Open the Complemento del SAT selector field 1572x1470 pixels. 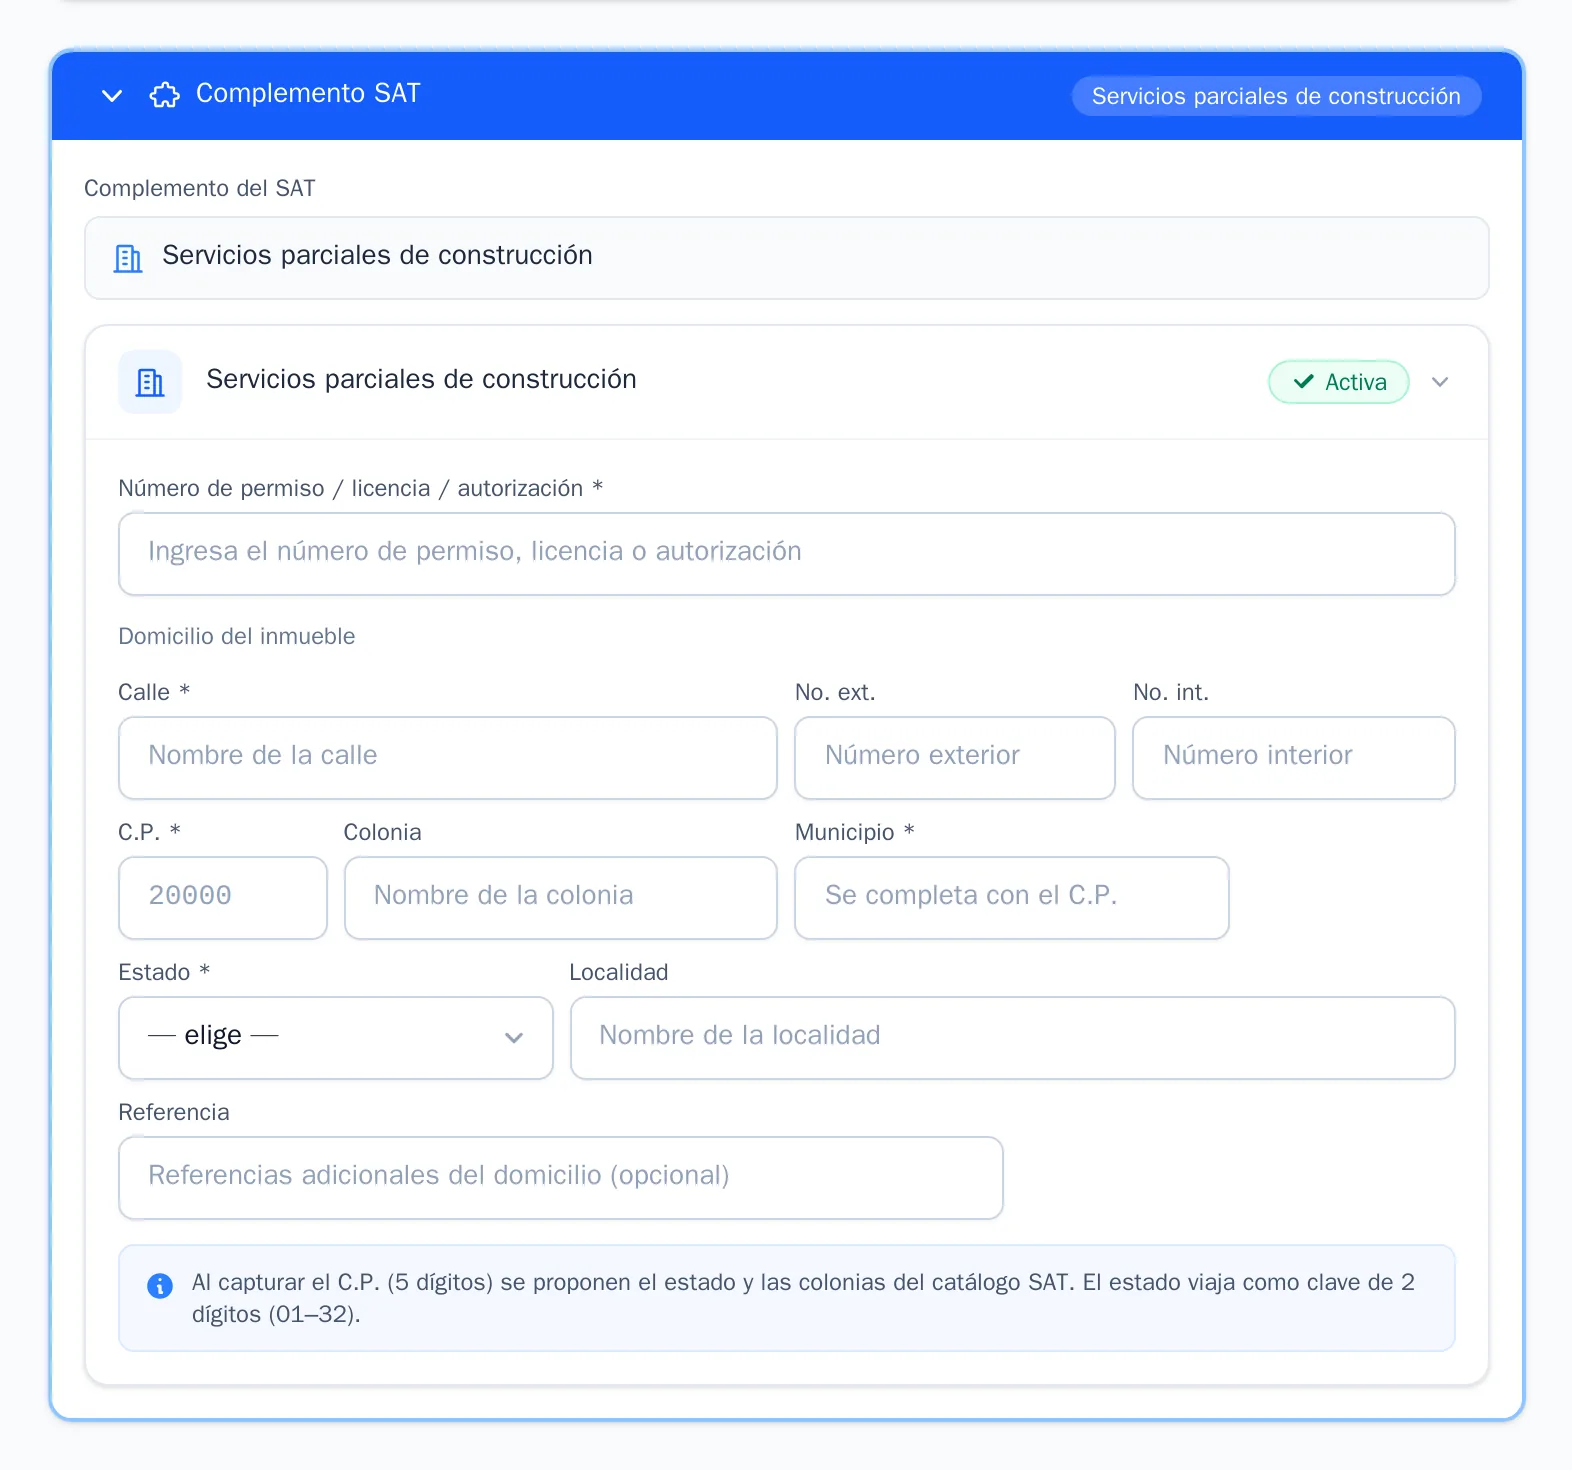[787, 258]
